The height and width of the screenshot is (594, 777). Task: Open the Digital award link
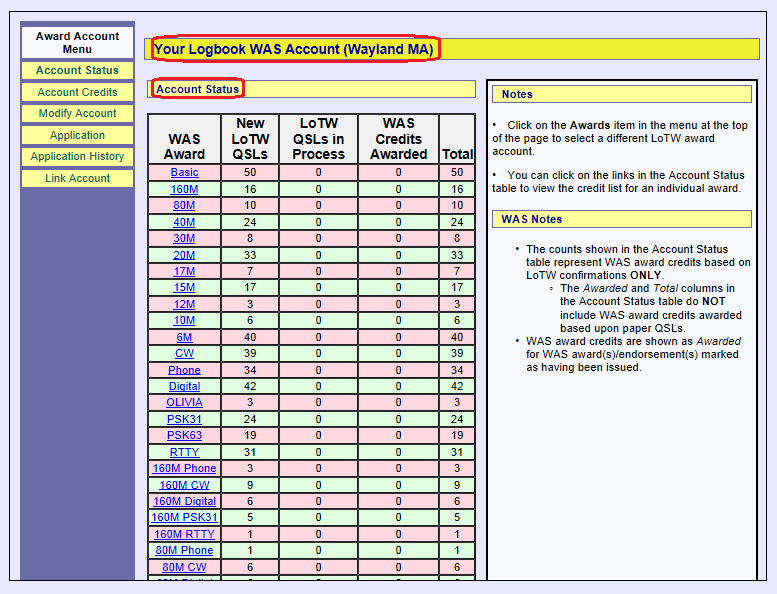(184, 386)
